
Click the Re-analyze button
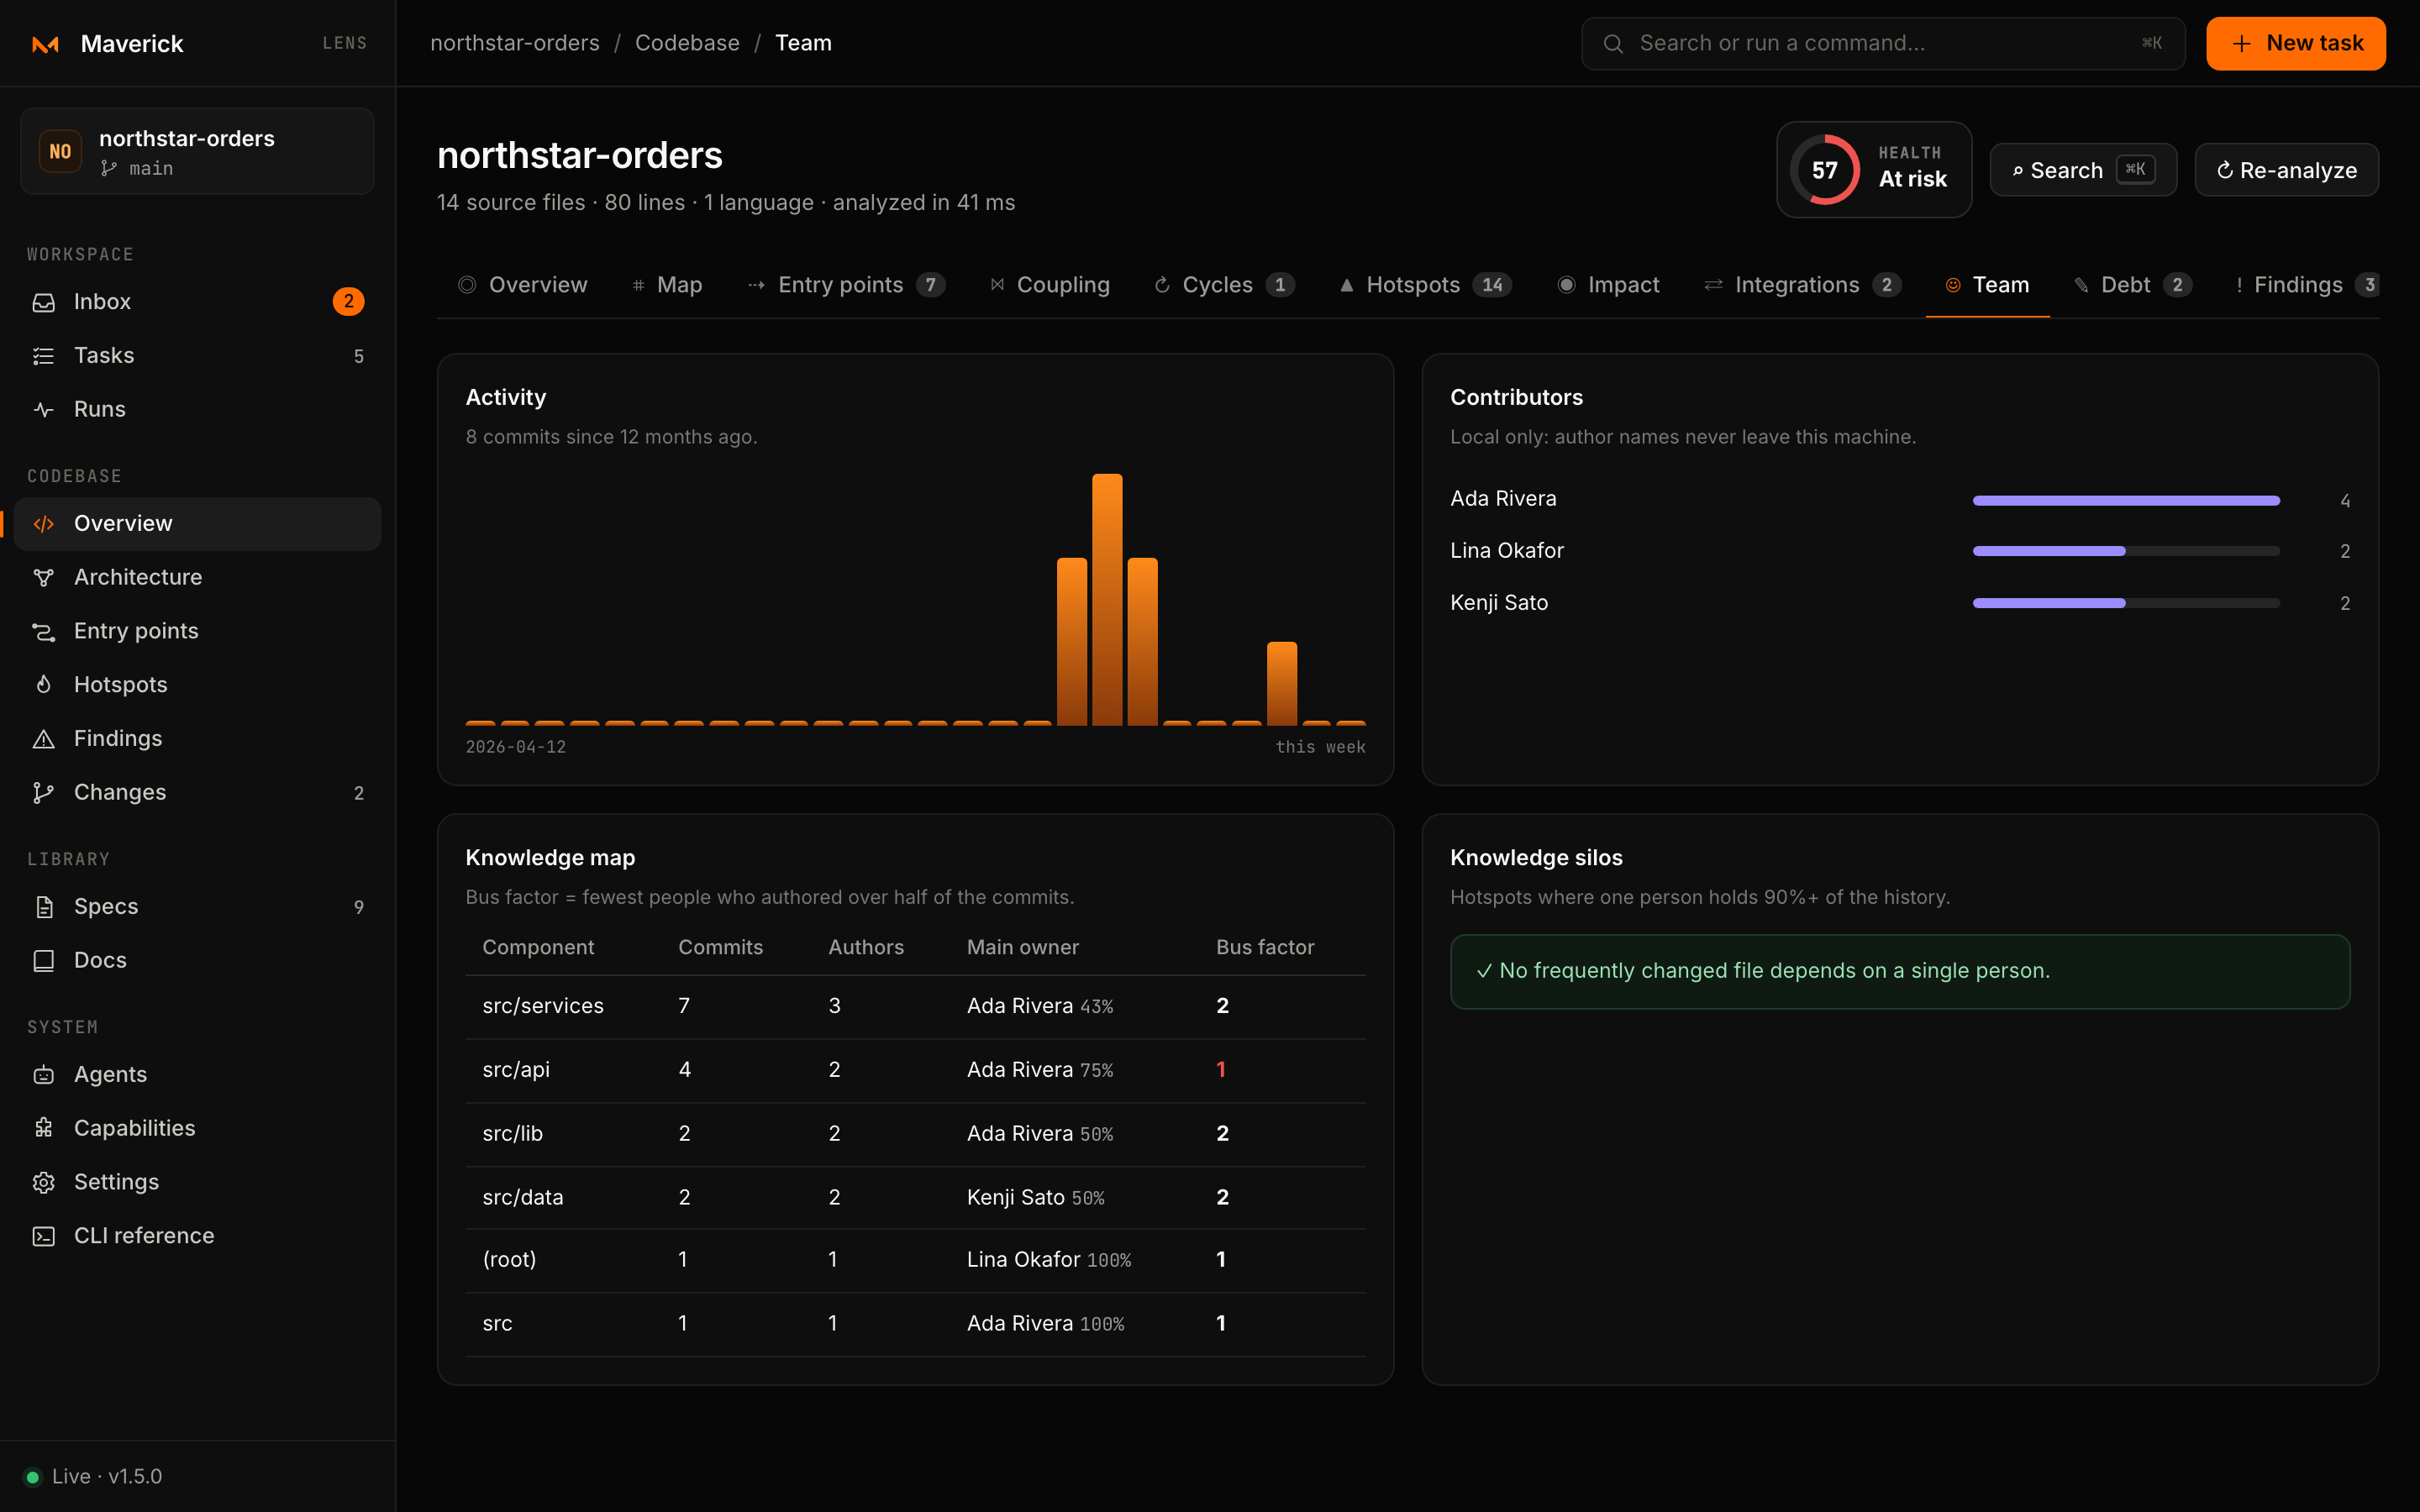(2286, 171)
